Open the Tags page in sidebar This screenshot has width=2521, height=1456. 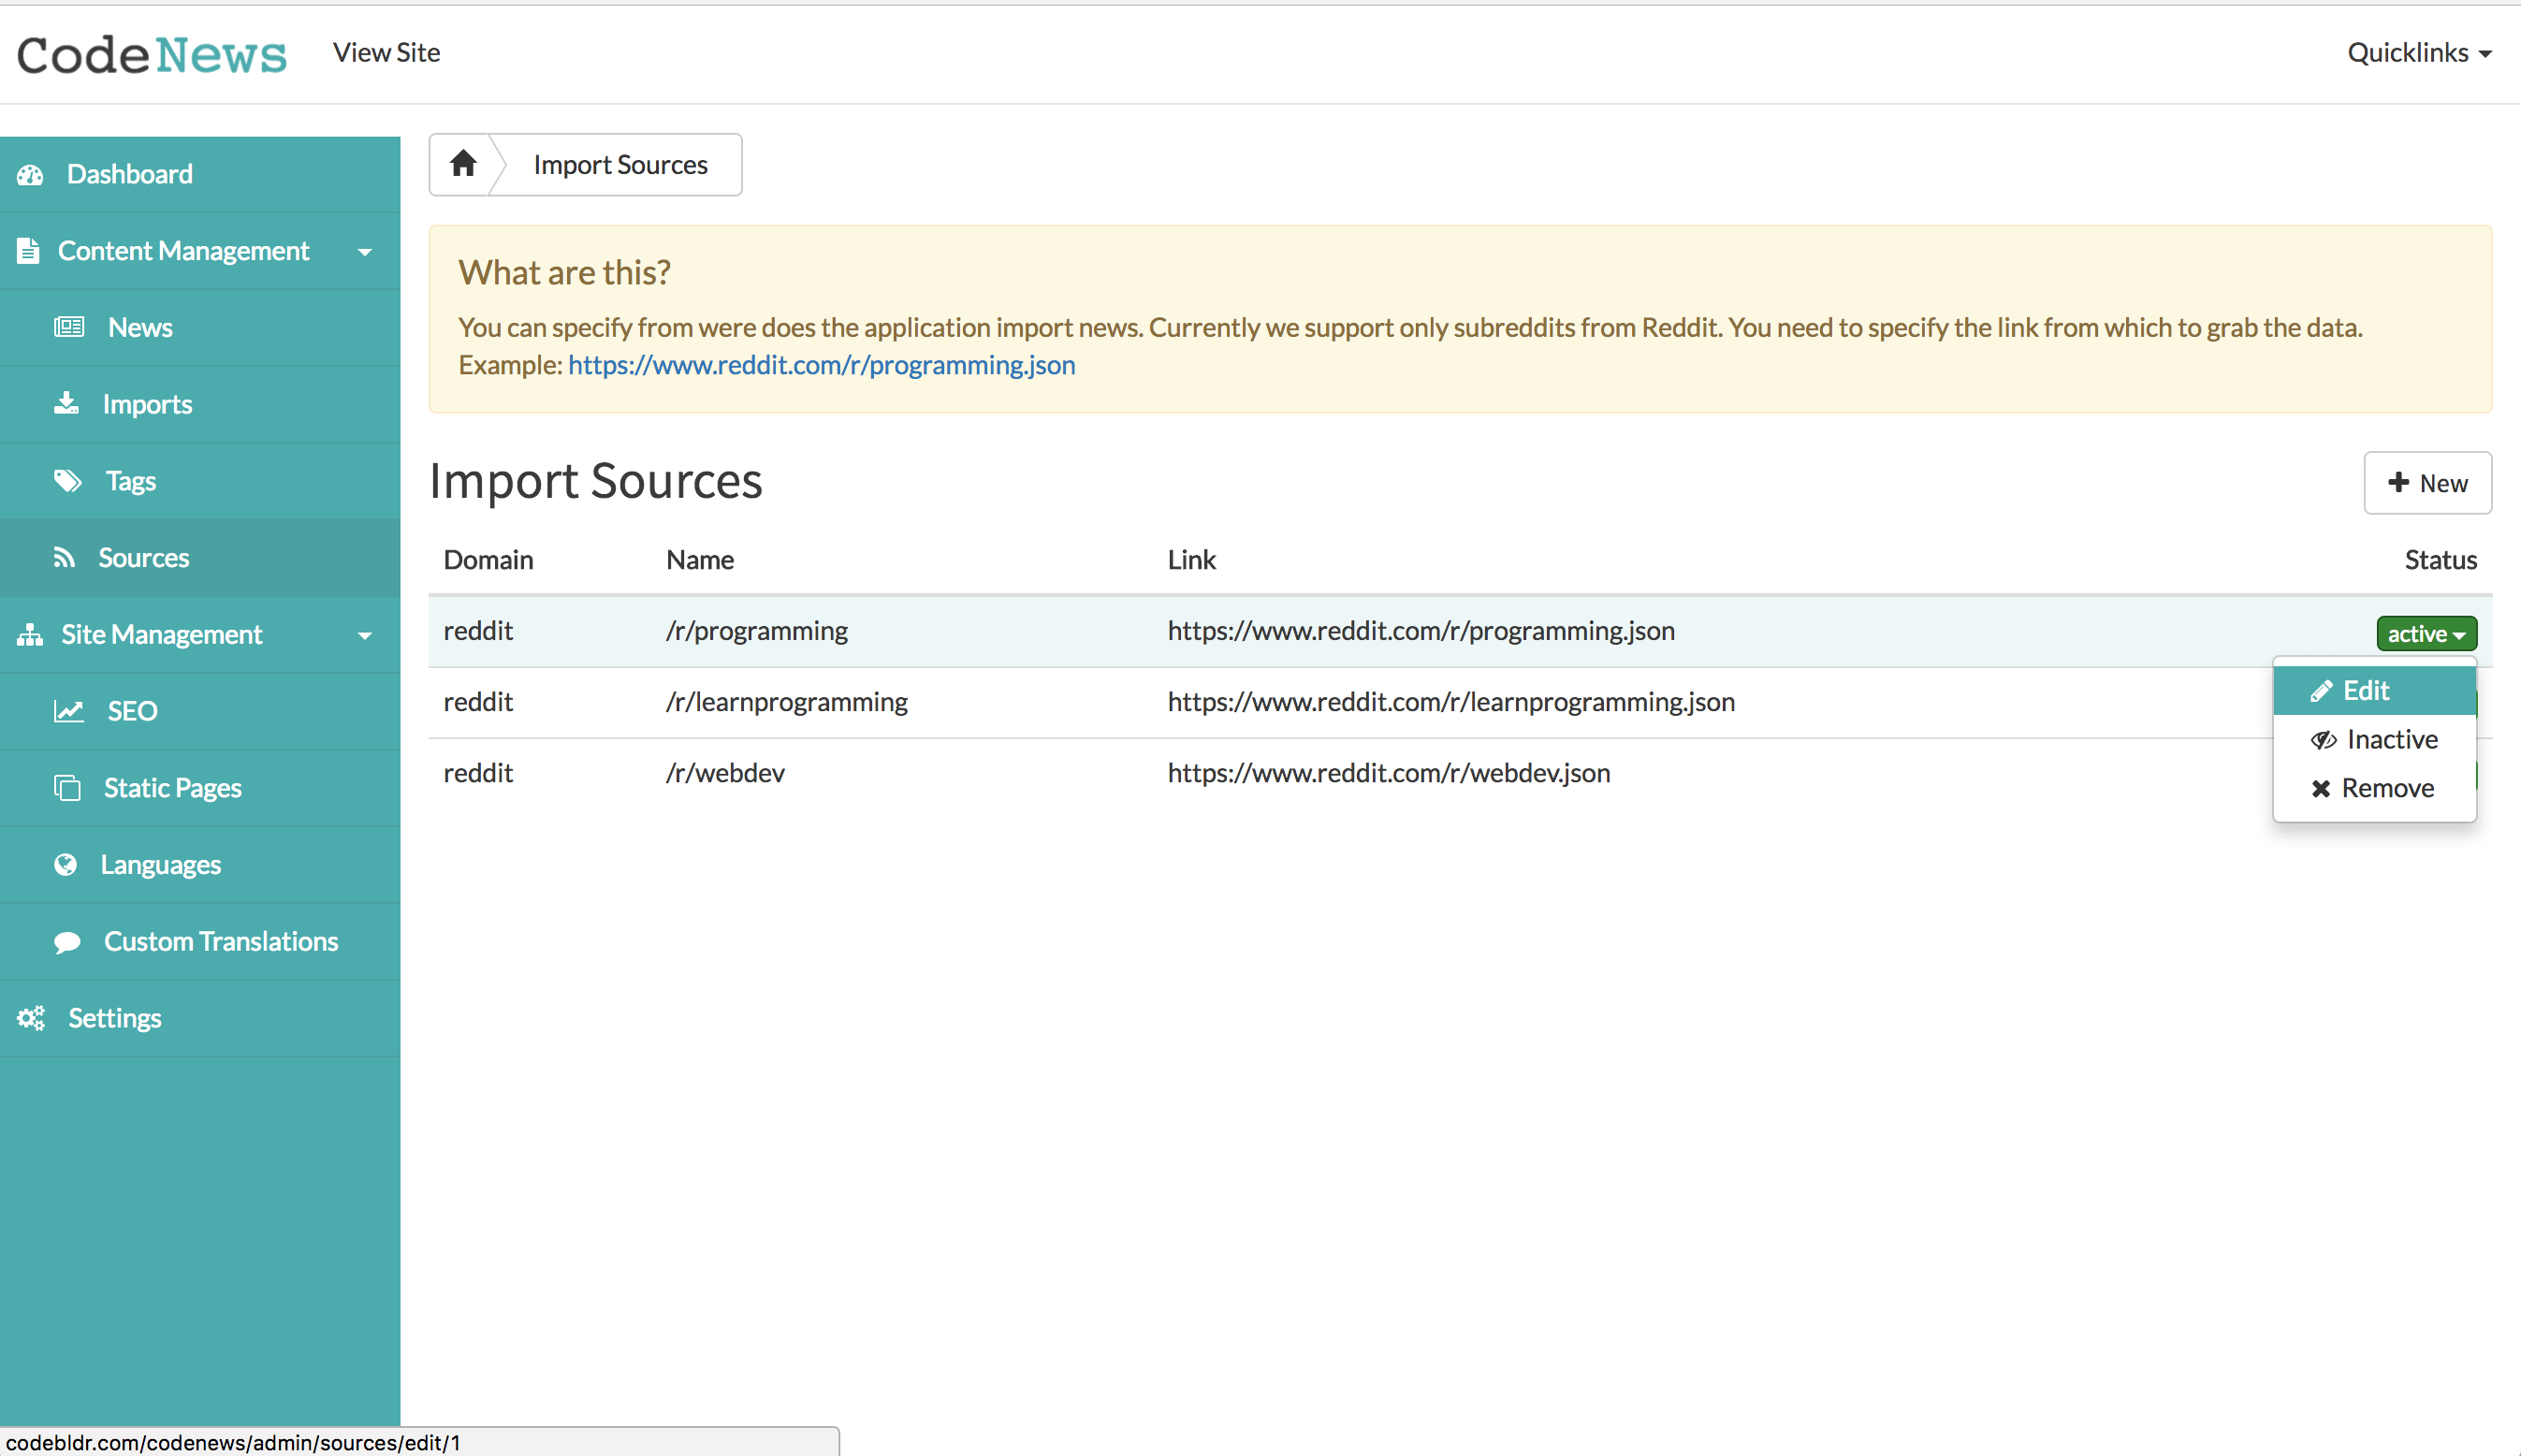130,481
